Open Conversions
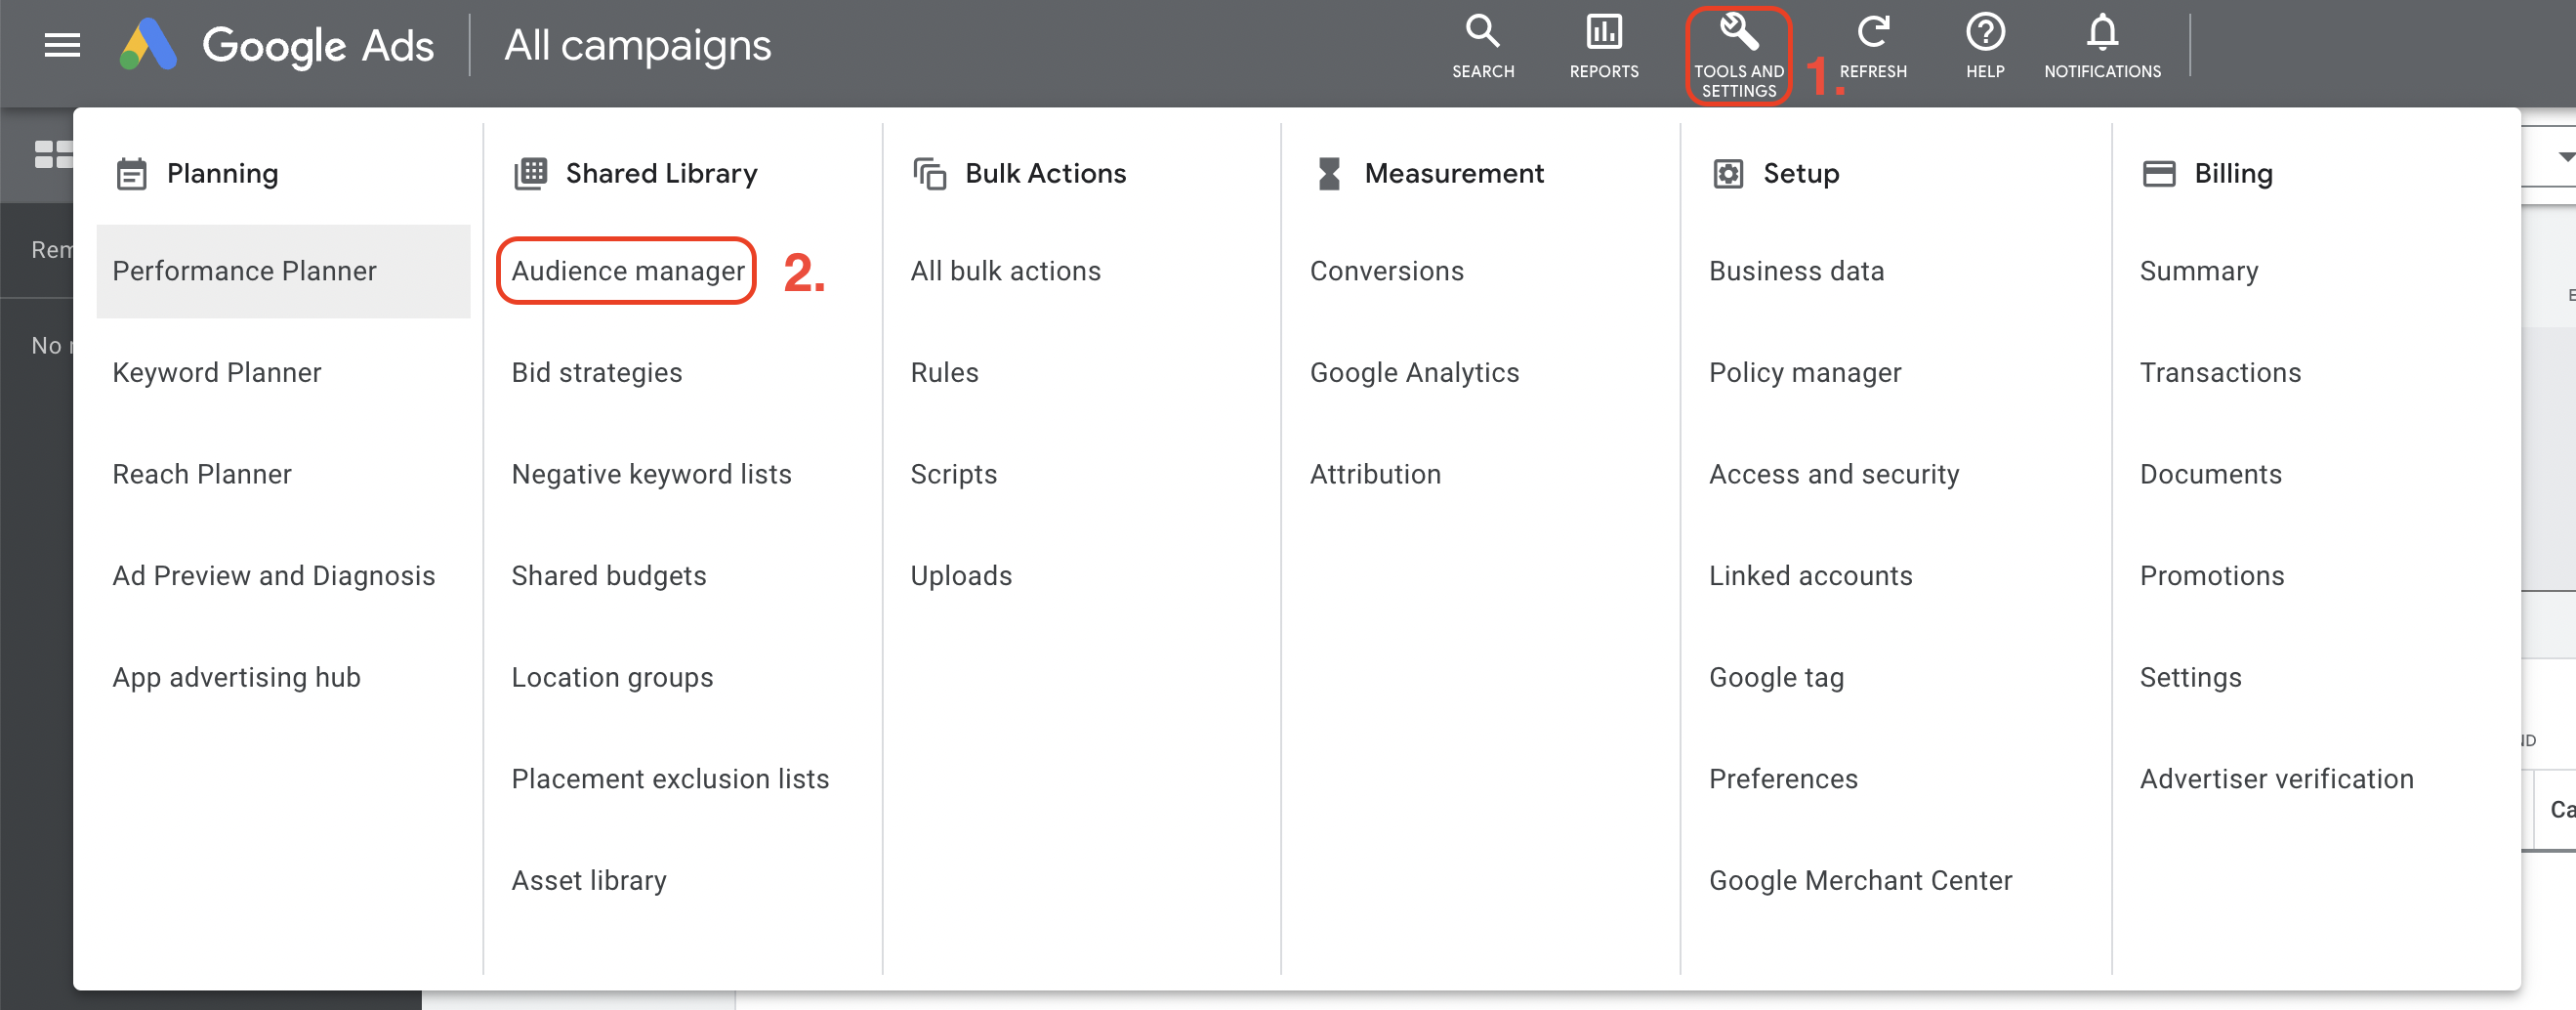This screenshot has width=2576, height=1010. click(1386, 271)
